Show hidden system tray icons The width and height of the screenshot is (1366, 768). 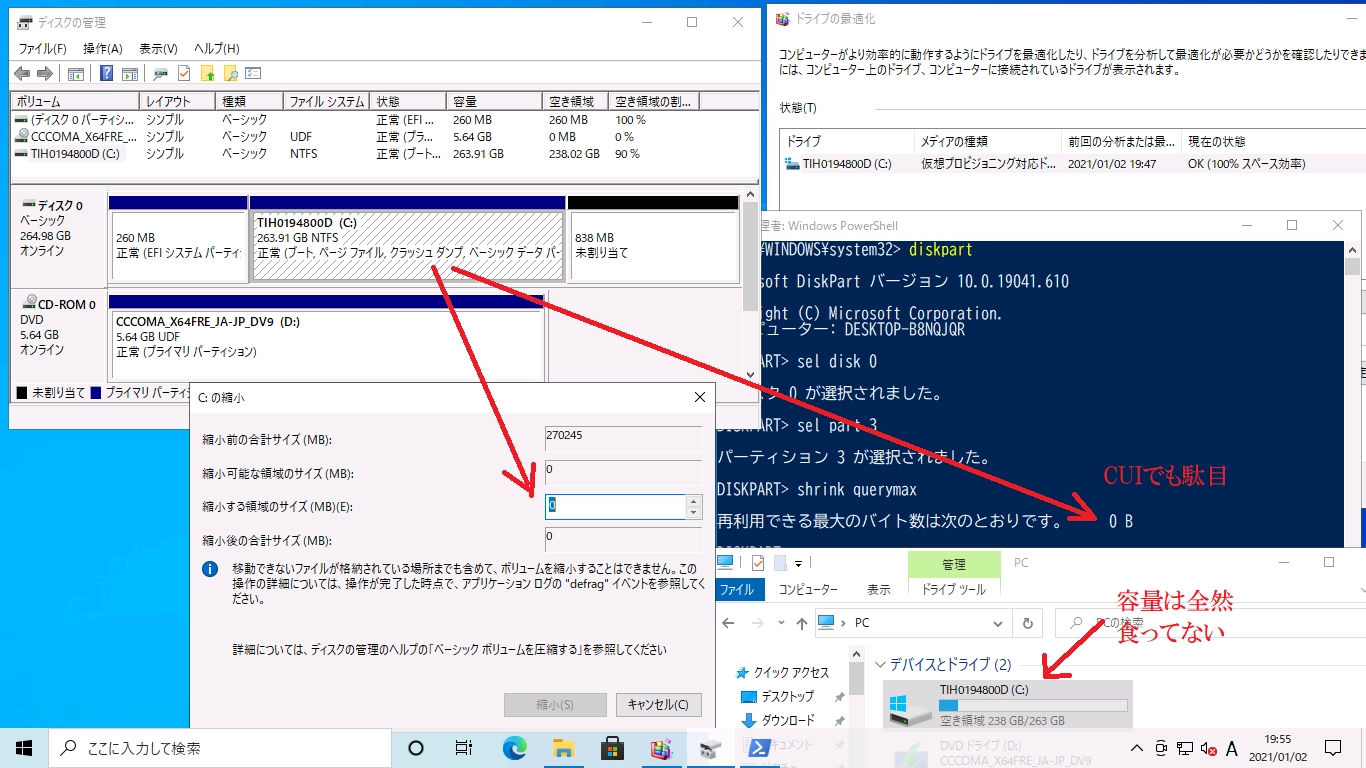pos(1137,748)
